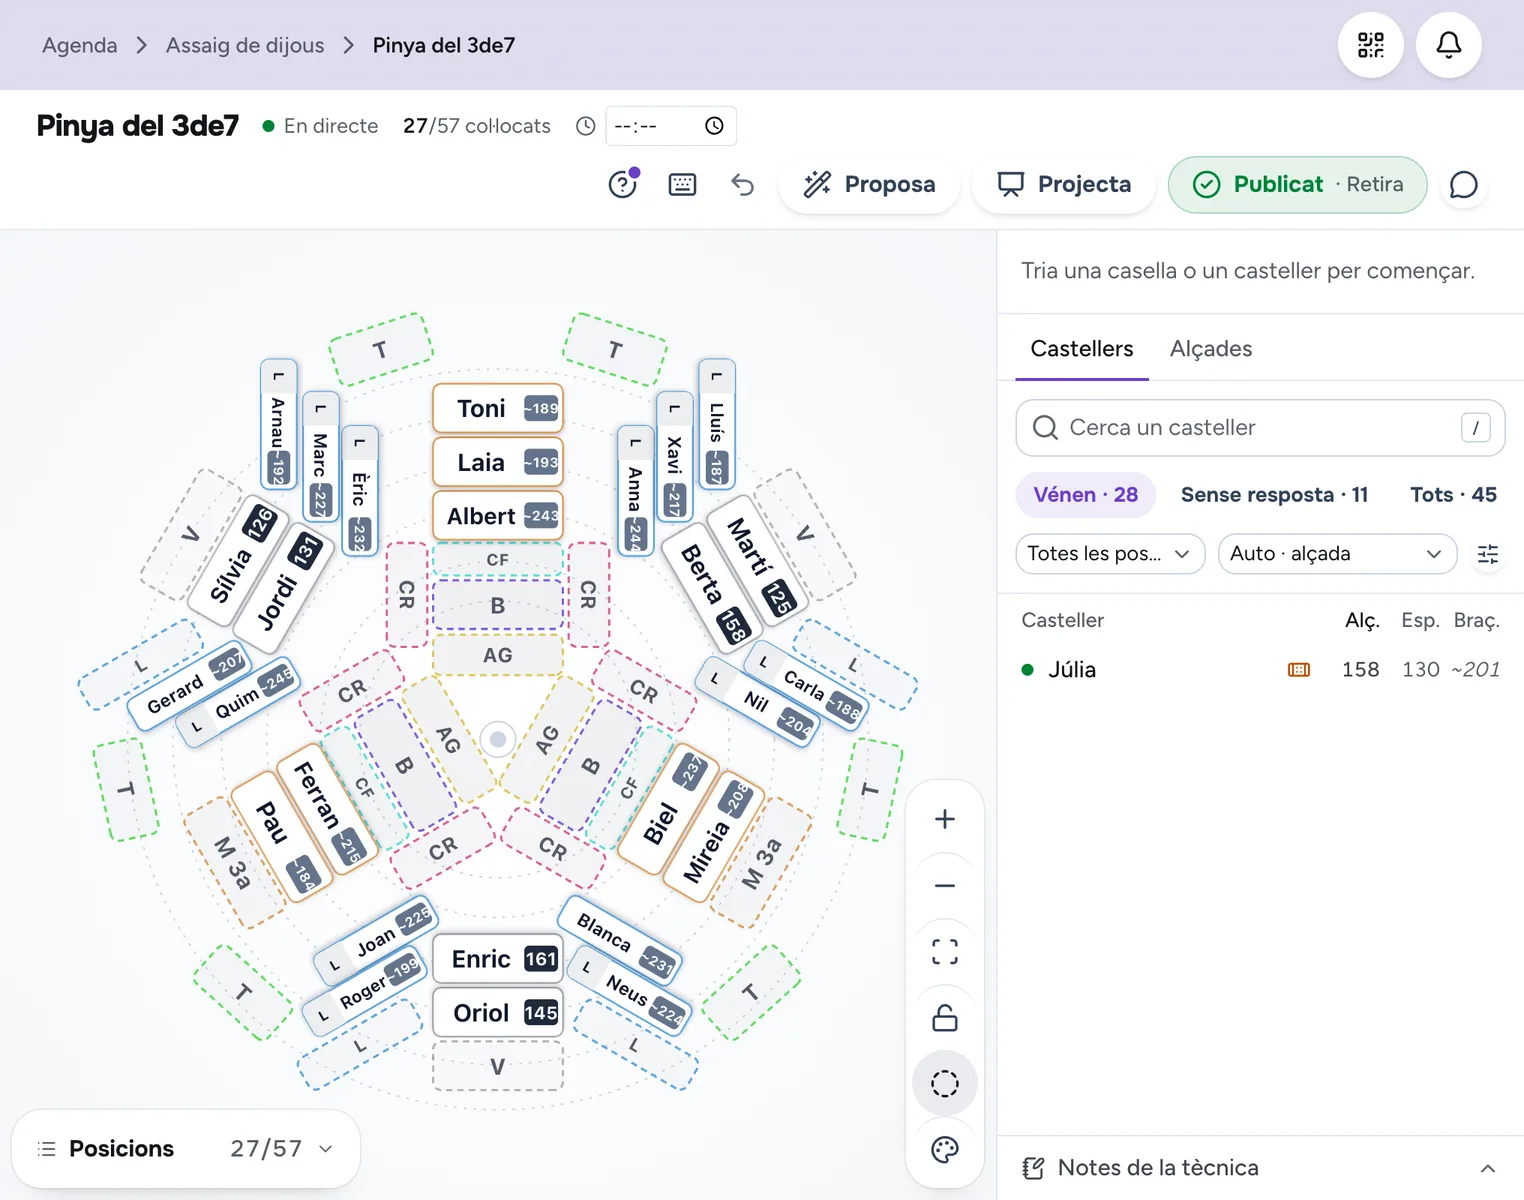Open the help question mark icon
Viewport: 1524px width, 1200px height.
(x=623, y=184)
